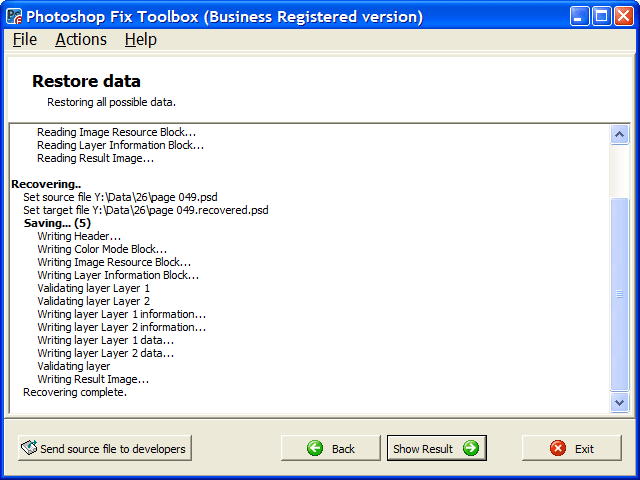Select 'Writing layer Layer 1 information...' line
The width and height of the screenshot is (640, 480).
click(x=122, y=314)
